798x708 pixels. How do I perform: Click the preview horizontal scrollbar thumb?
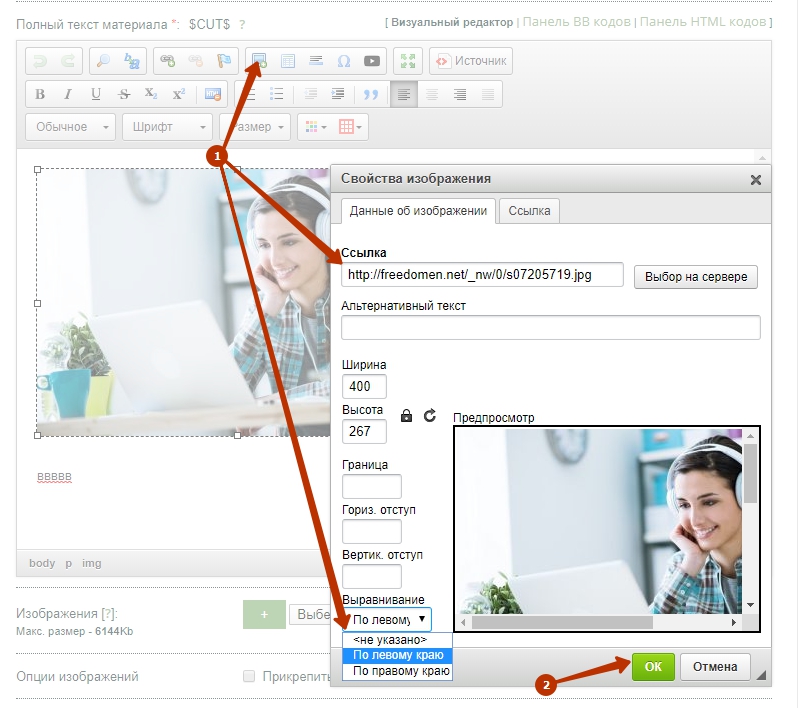pyautogui.click(x=562, y=622)
